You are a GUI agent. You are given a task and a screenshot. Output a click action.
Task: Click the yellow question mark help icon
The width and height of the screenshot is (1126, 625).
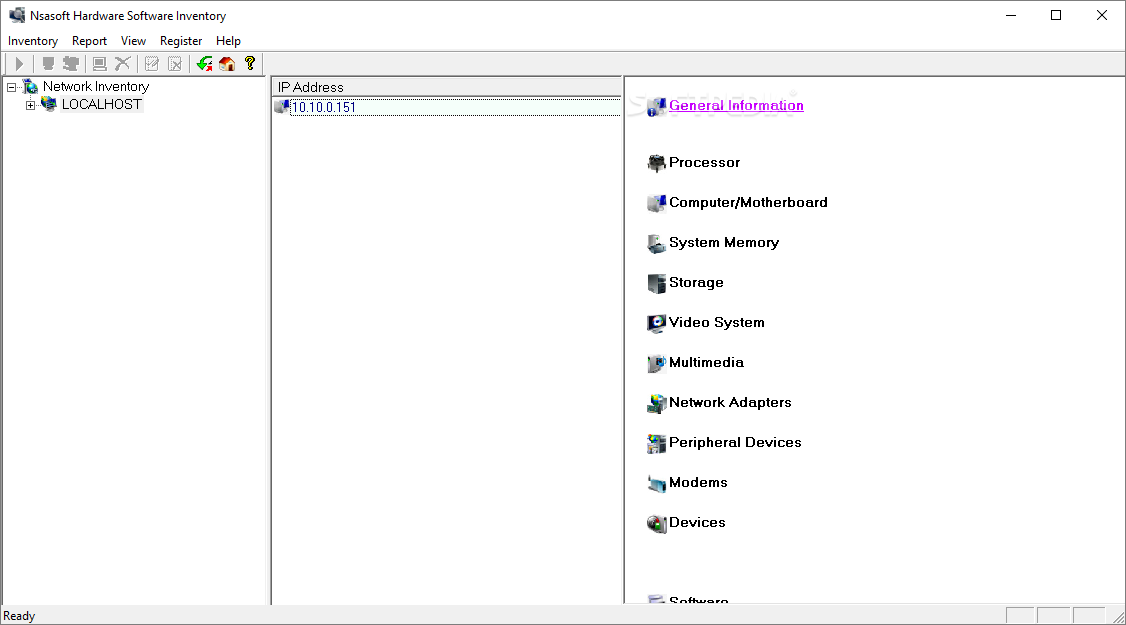250,64
